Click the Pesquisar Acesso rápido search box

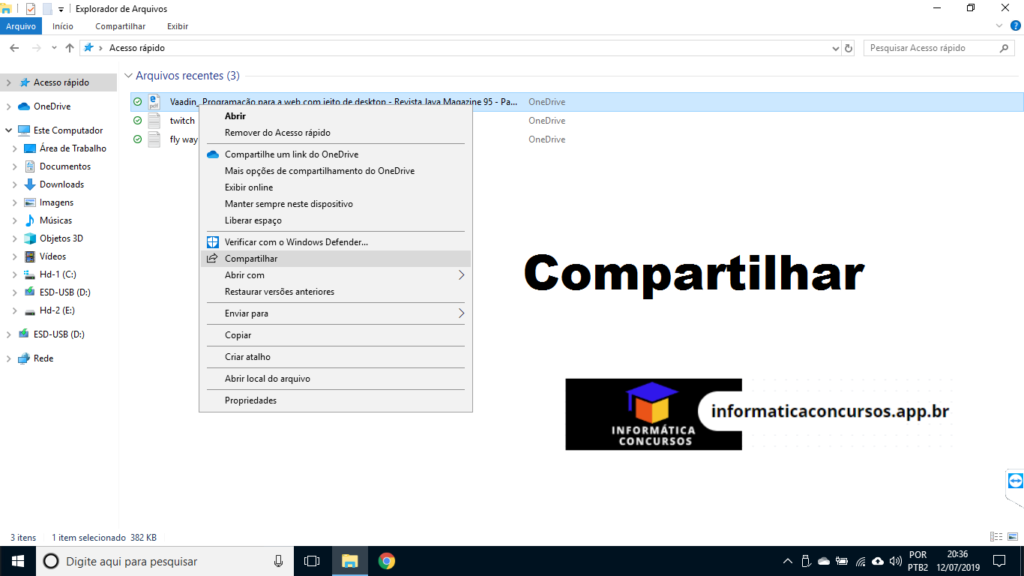click(x=930, y=48)
